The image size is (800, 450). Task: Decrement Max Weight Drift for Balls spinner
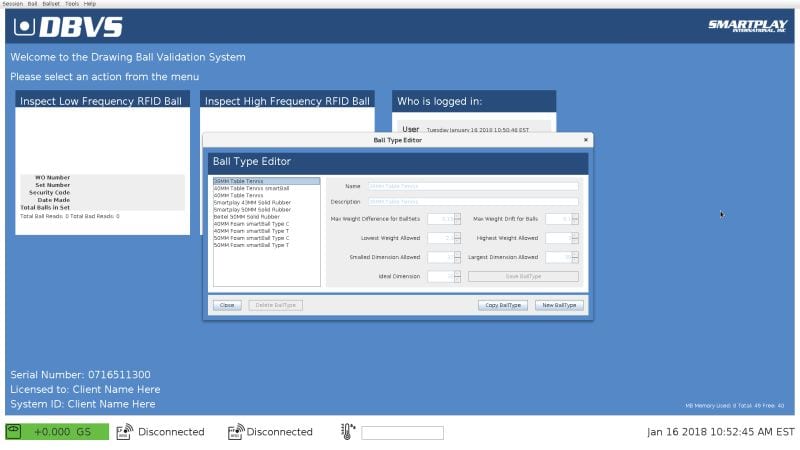575,221
